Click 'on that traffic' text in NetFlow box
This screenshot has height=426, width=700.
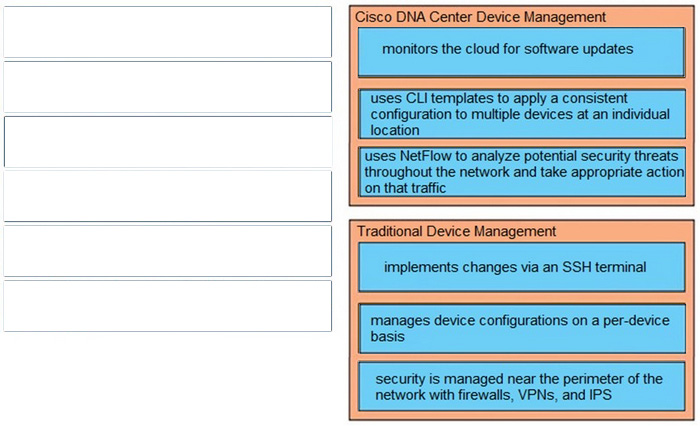coord(405,188)
